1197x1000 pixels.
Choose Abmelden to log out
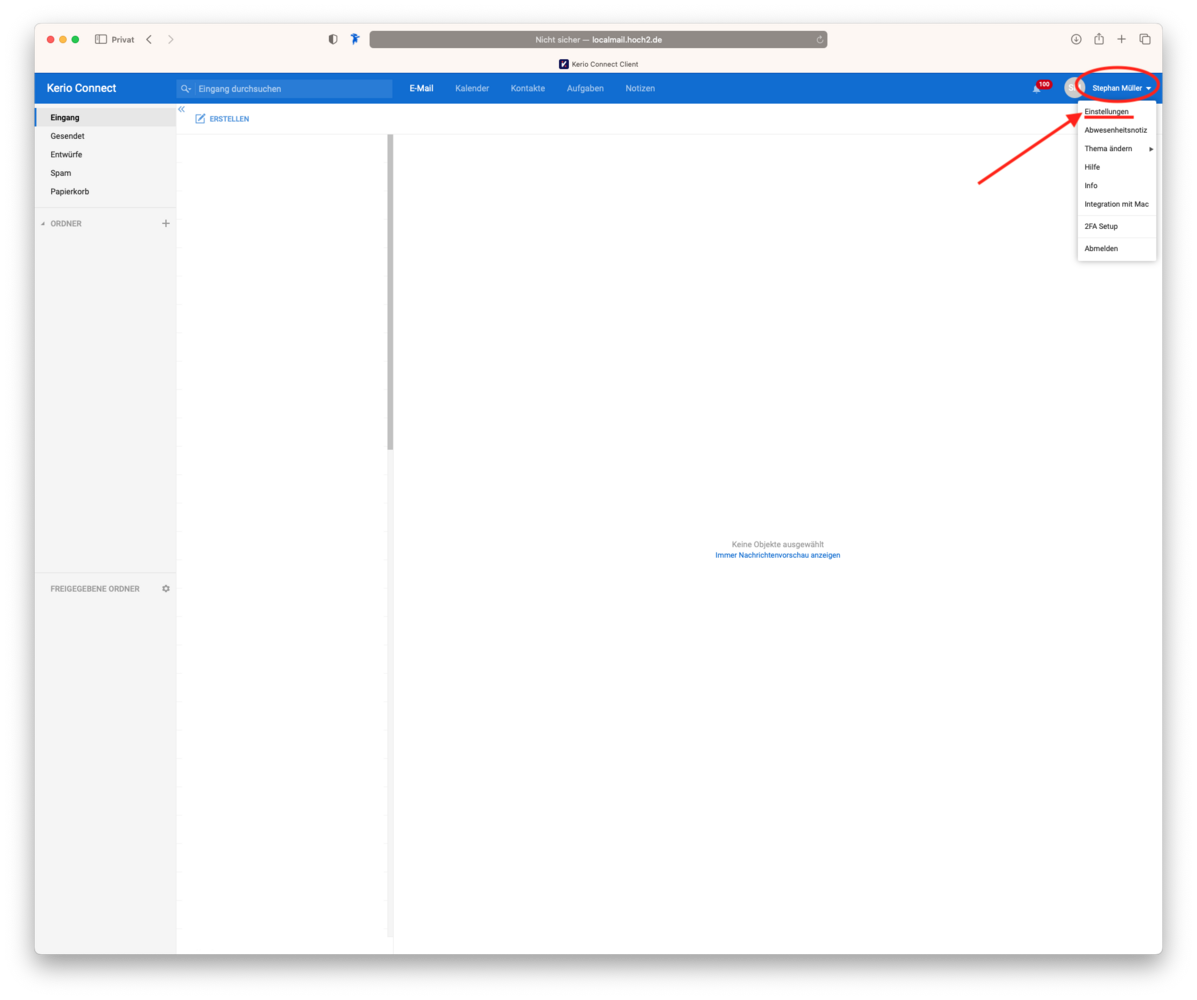pos(1101,248)
